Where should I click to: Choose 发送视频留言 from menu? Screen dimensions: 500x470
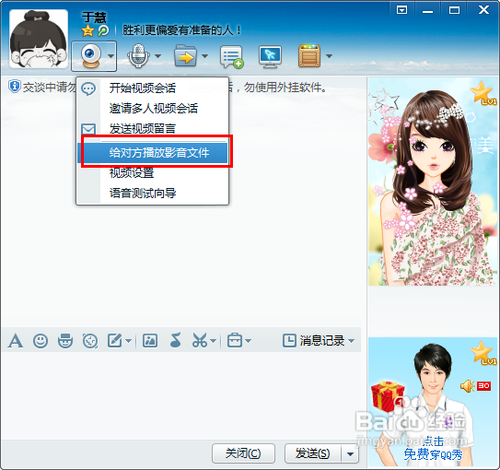(153, 129)
